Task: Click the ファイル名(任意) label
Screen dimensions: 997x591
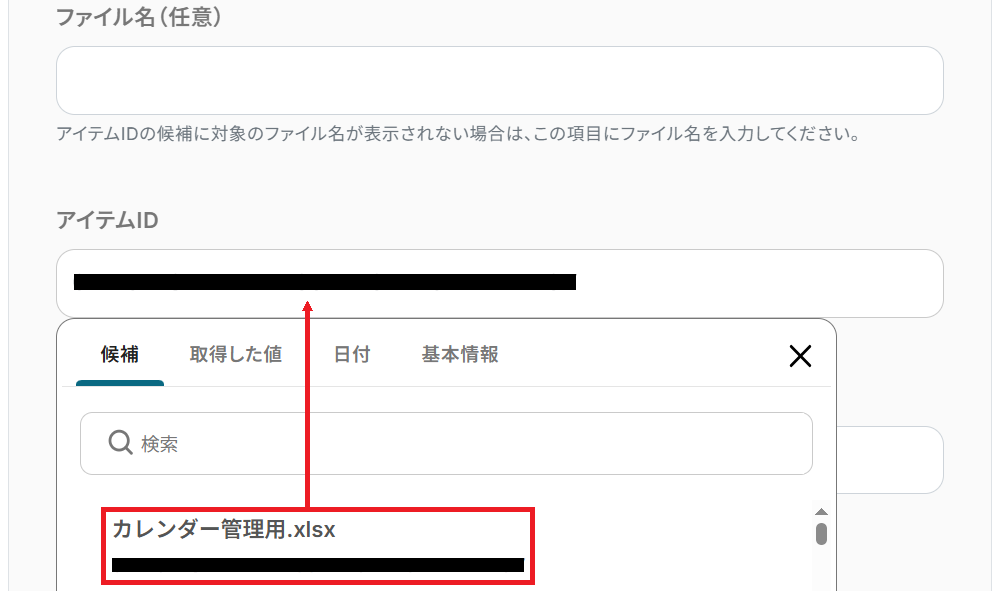Action: 139,17
